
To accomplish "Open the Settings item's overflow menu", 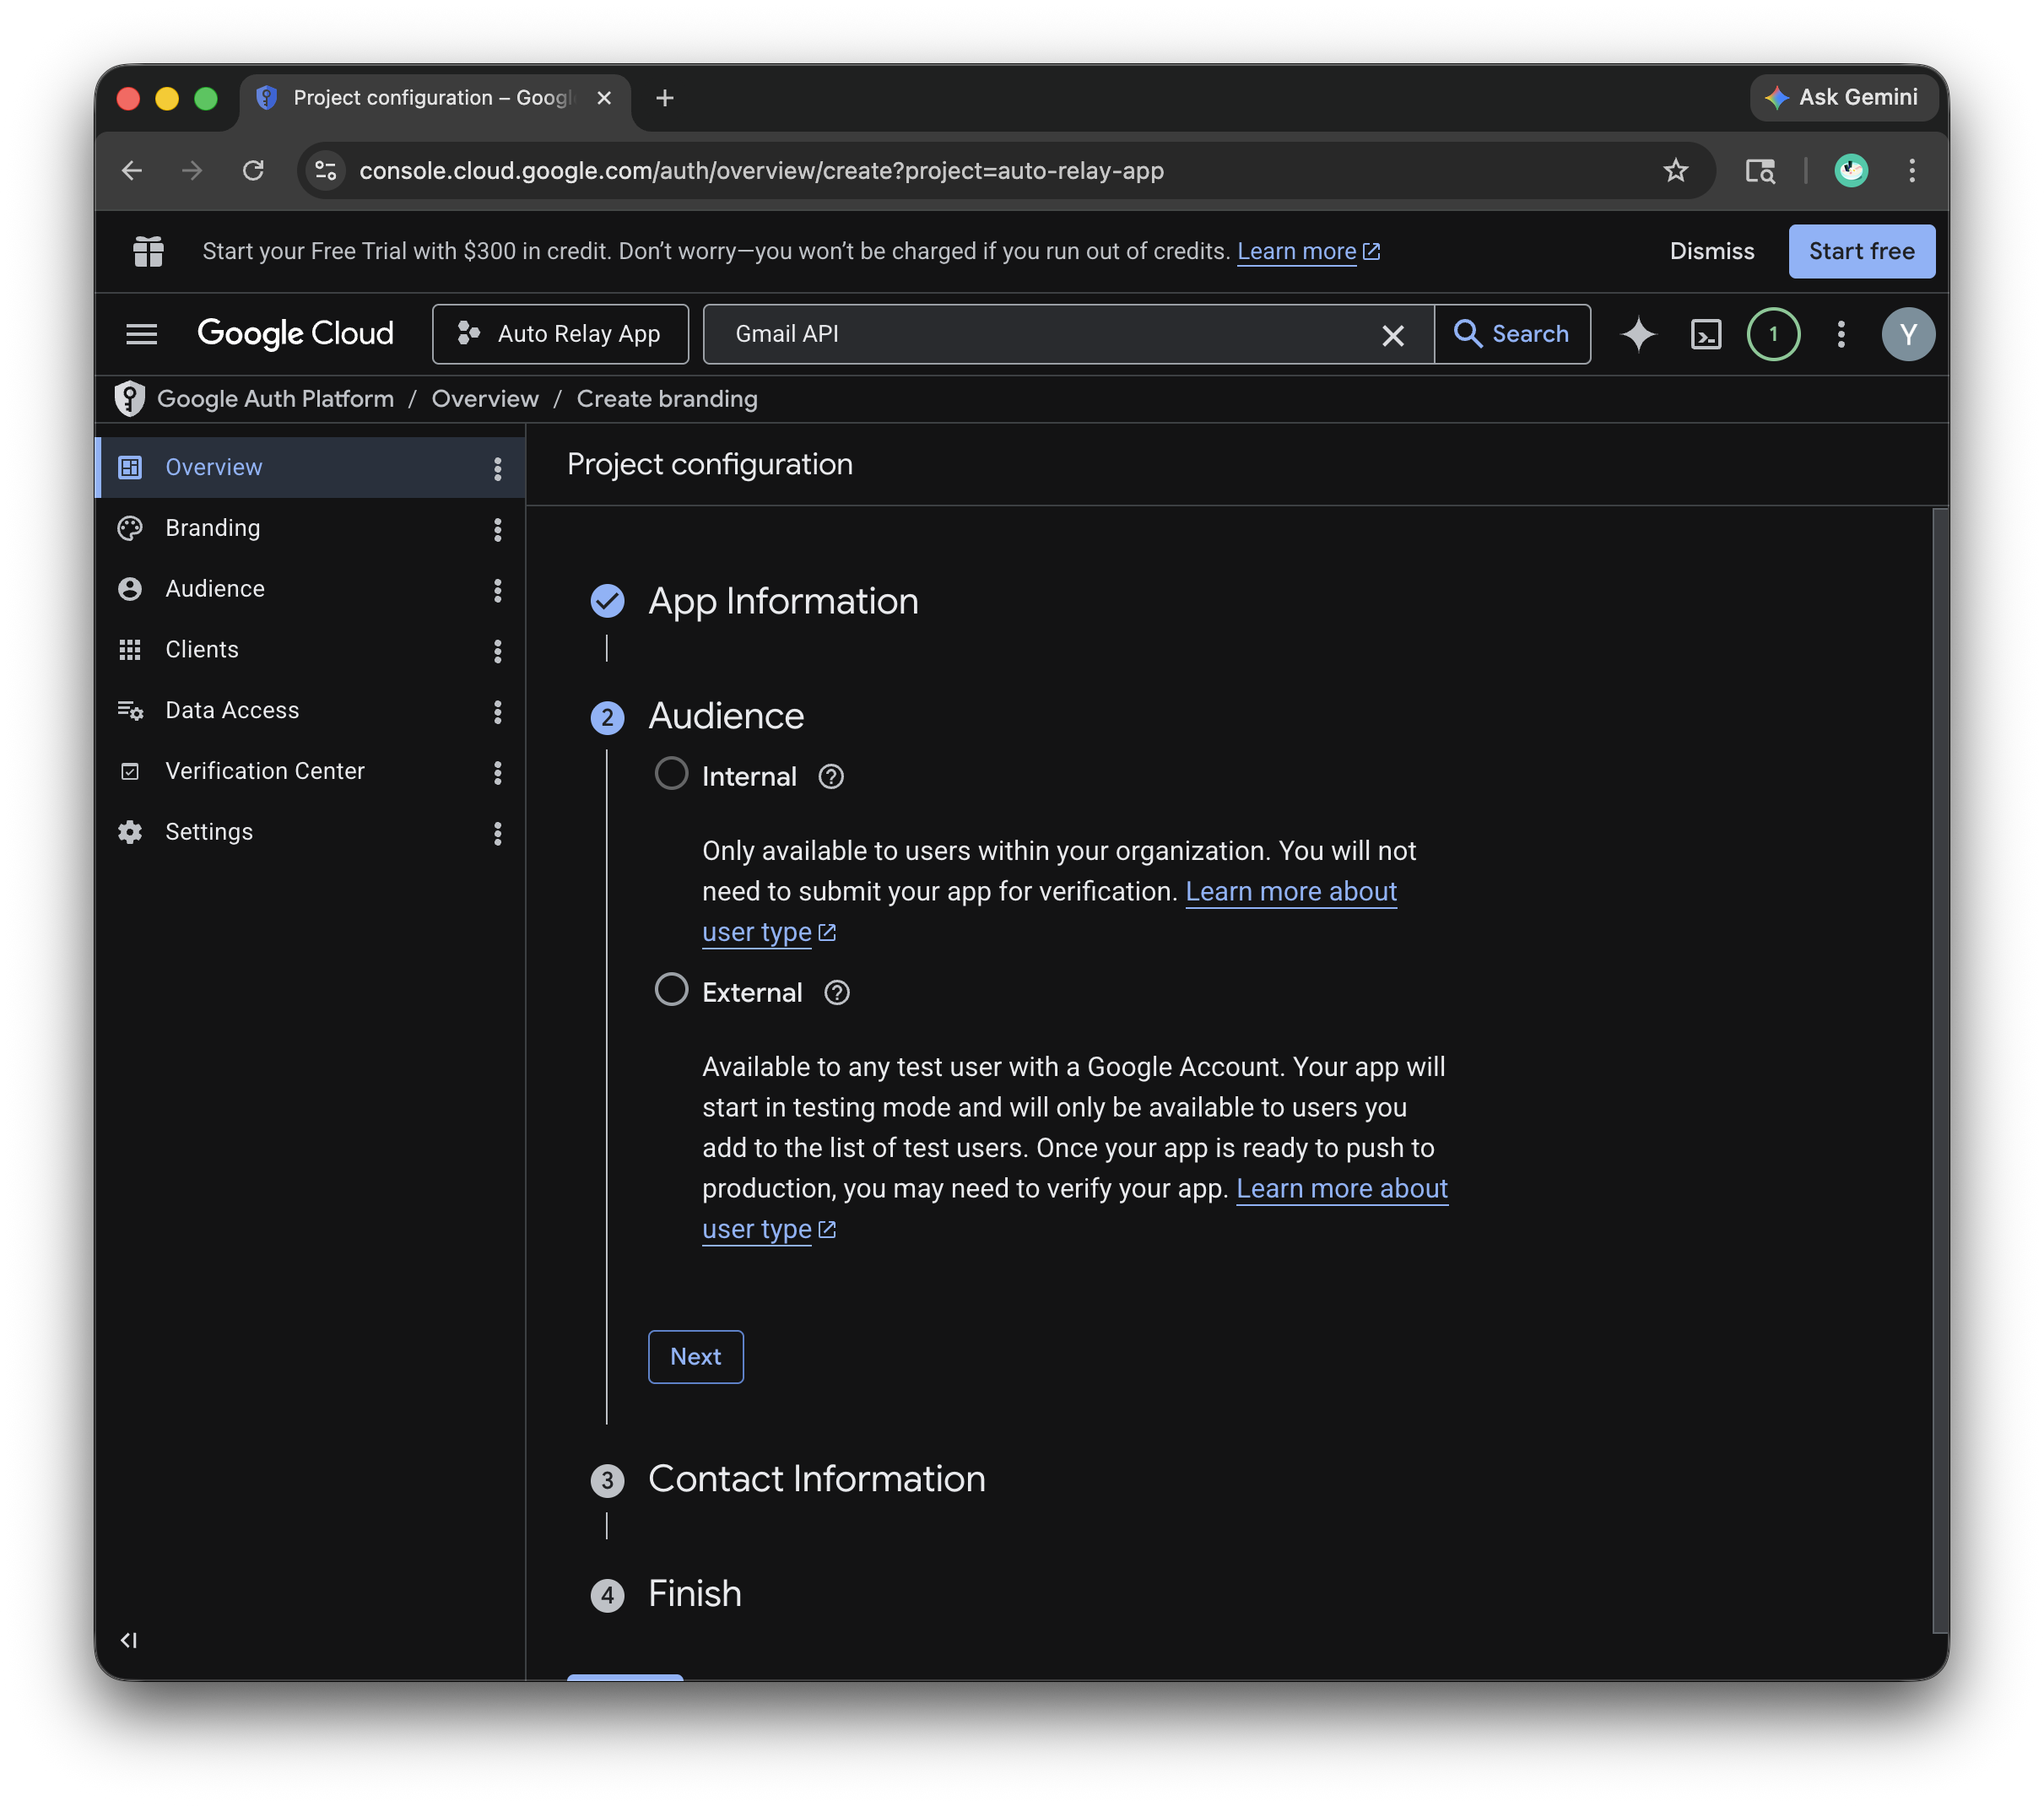I will click(x=497, y=833).
